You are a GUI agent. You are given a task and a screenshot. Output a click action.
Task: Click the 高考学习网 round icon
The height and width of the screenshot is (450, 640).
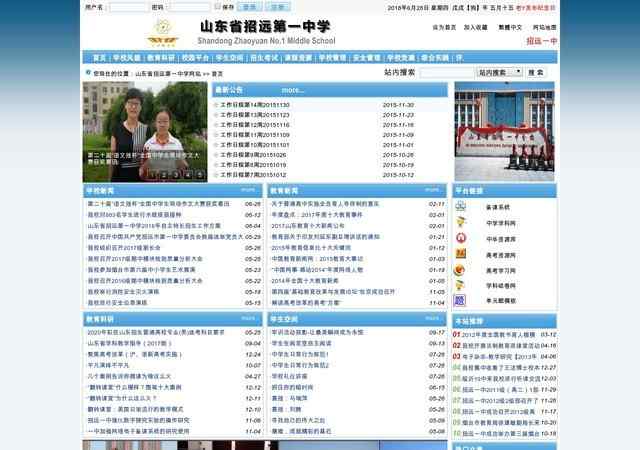pyautogui.click(x=460, y=270)
